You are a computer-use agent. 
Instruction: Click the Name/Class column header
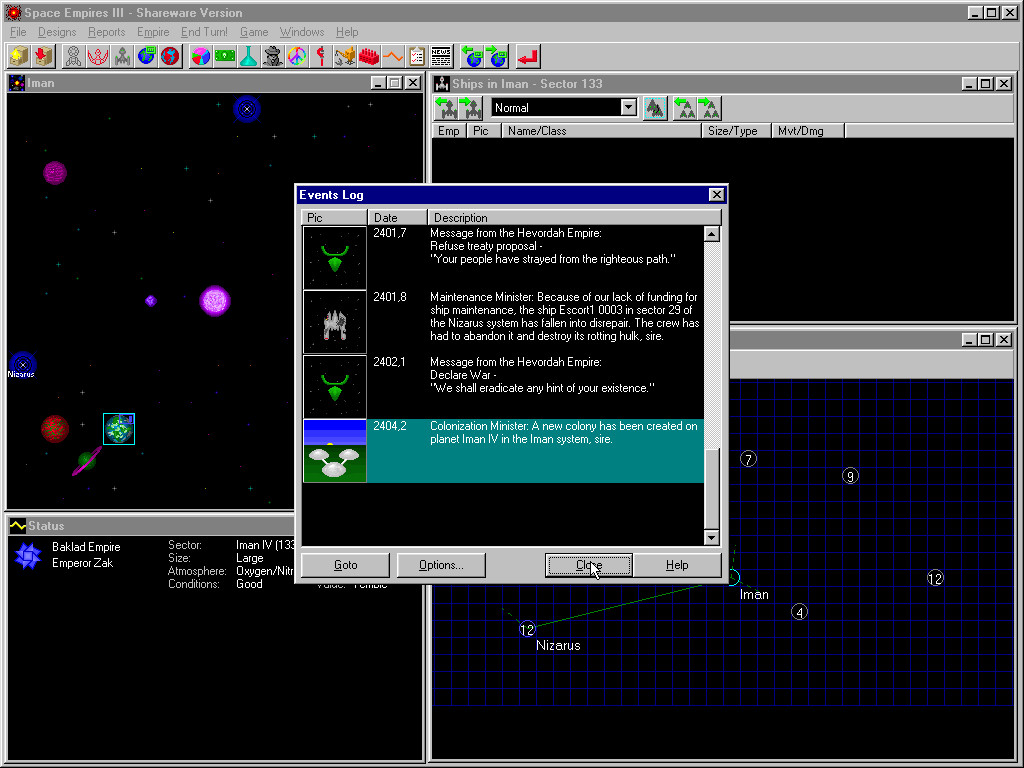tap(600, 131)
